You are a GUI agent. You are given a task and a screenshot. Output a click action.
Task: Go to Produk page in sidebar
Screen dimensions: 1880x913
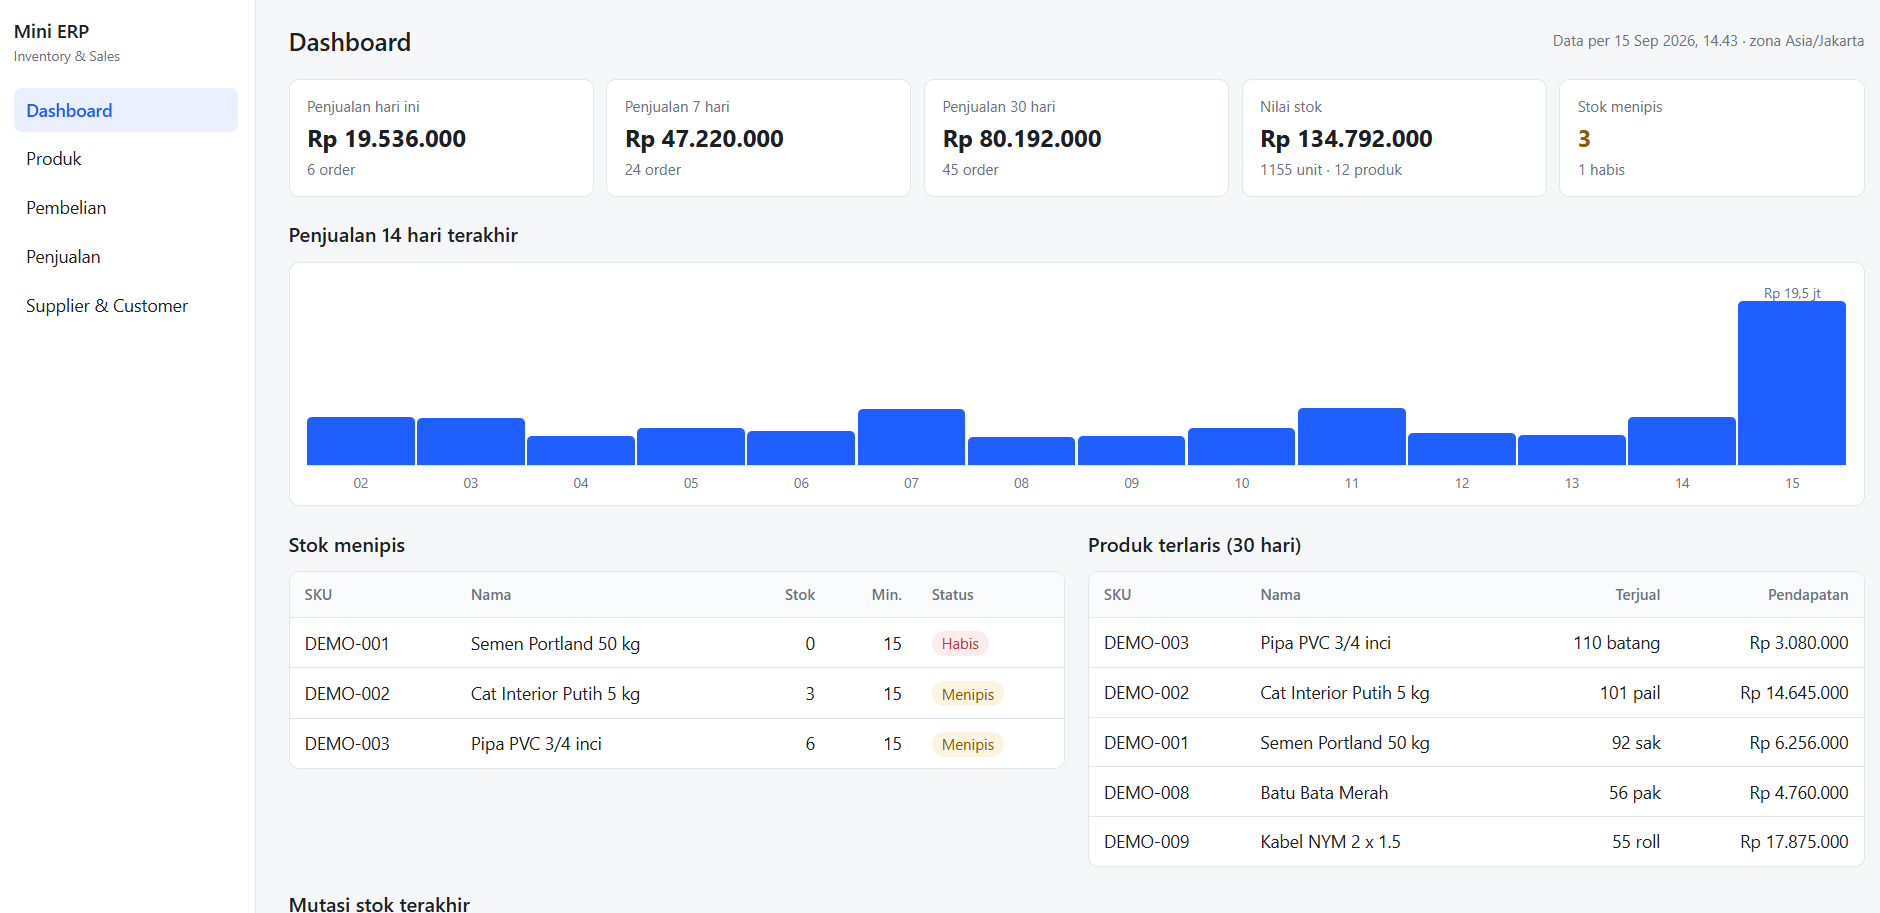[126, 159]
